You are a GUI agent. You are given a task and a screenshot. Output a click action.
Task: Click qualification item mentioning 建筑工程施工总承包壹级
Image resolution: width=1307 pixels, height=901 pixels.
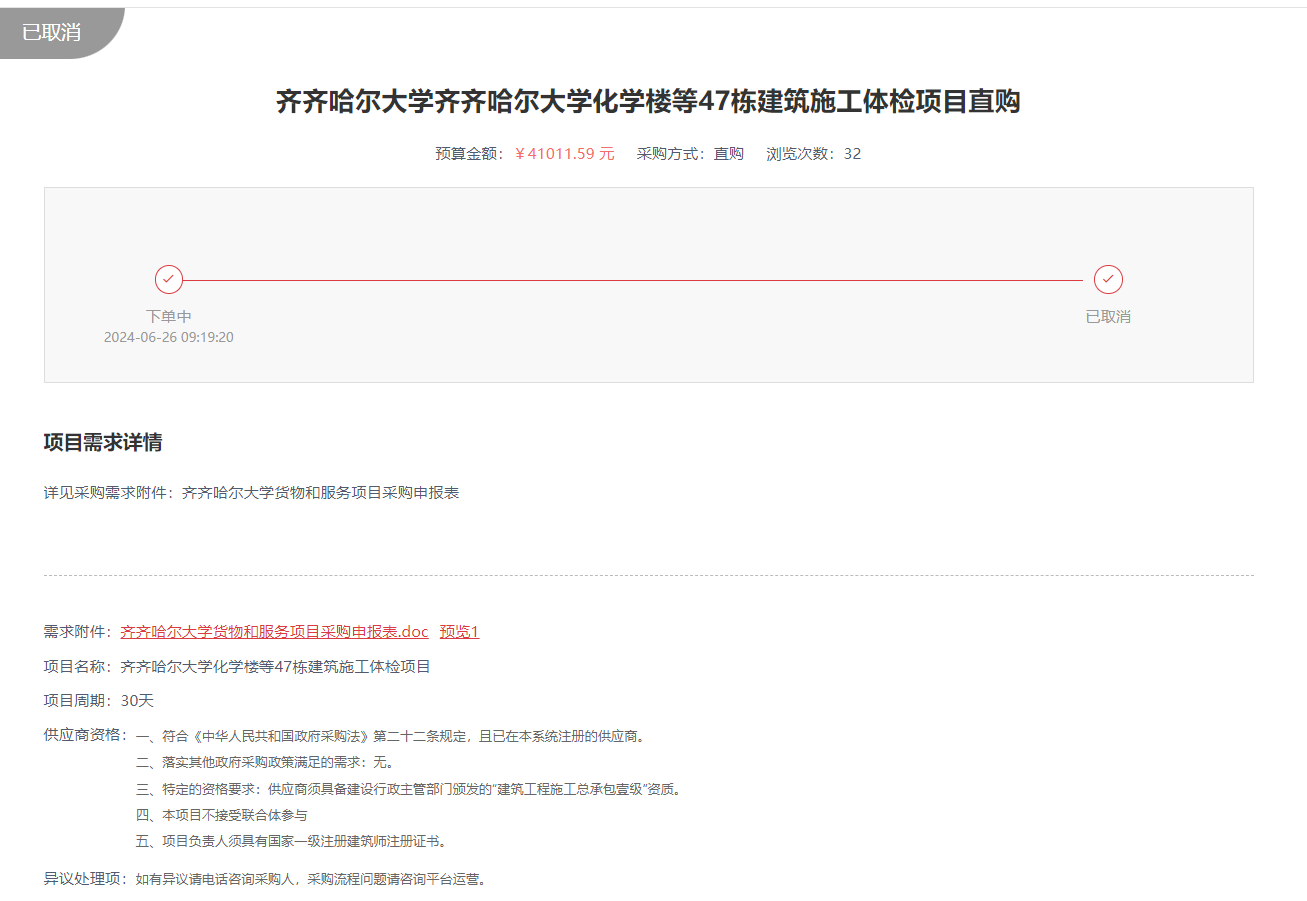[410, 789]
